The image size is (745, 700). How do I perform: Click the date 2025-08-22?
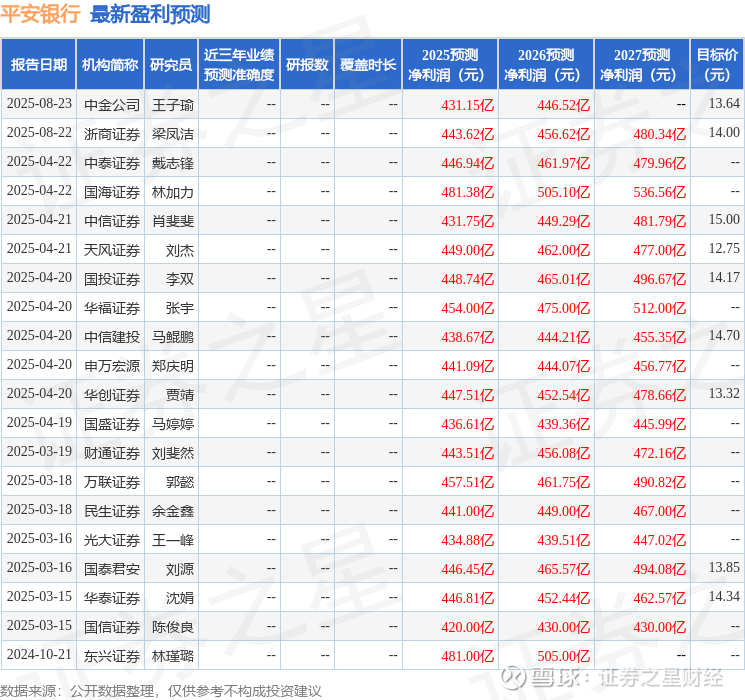tap(39, 132)
